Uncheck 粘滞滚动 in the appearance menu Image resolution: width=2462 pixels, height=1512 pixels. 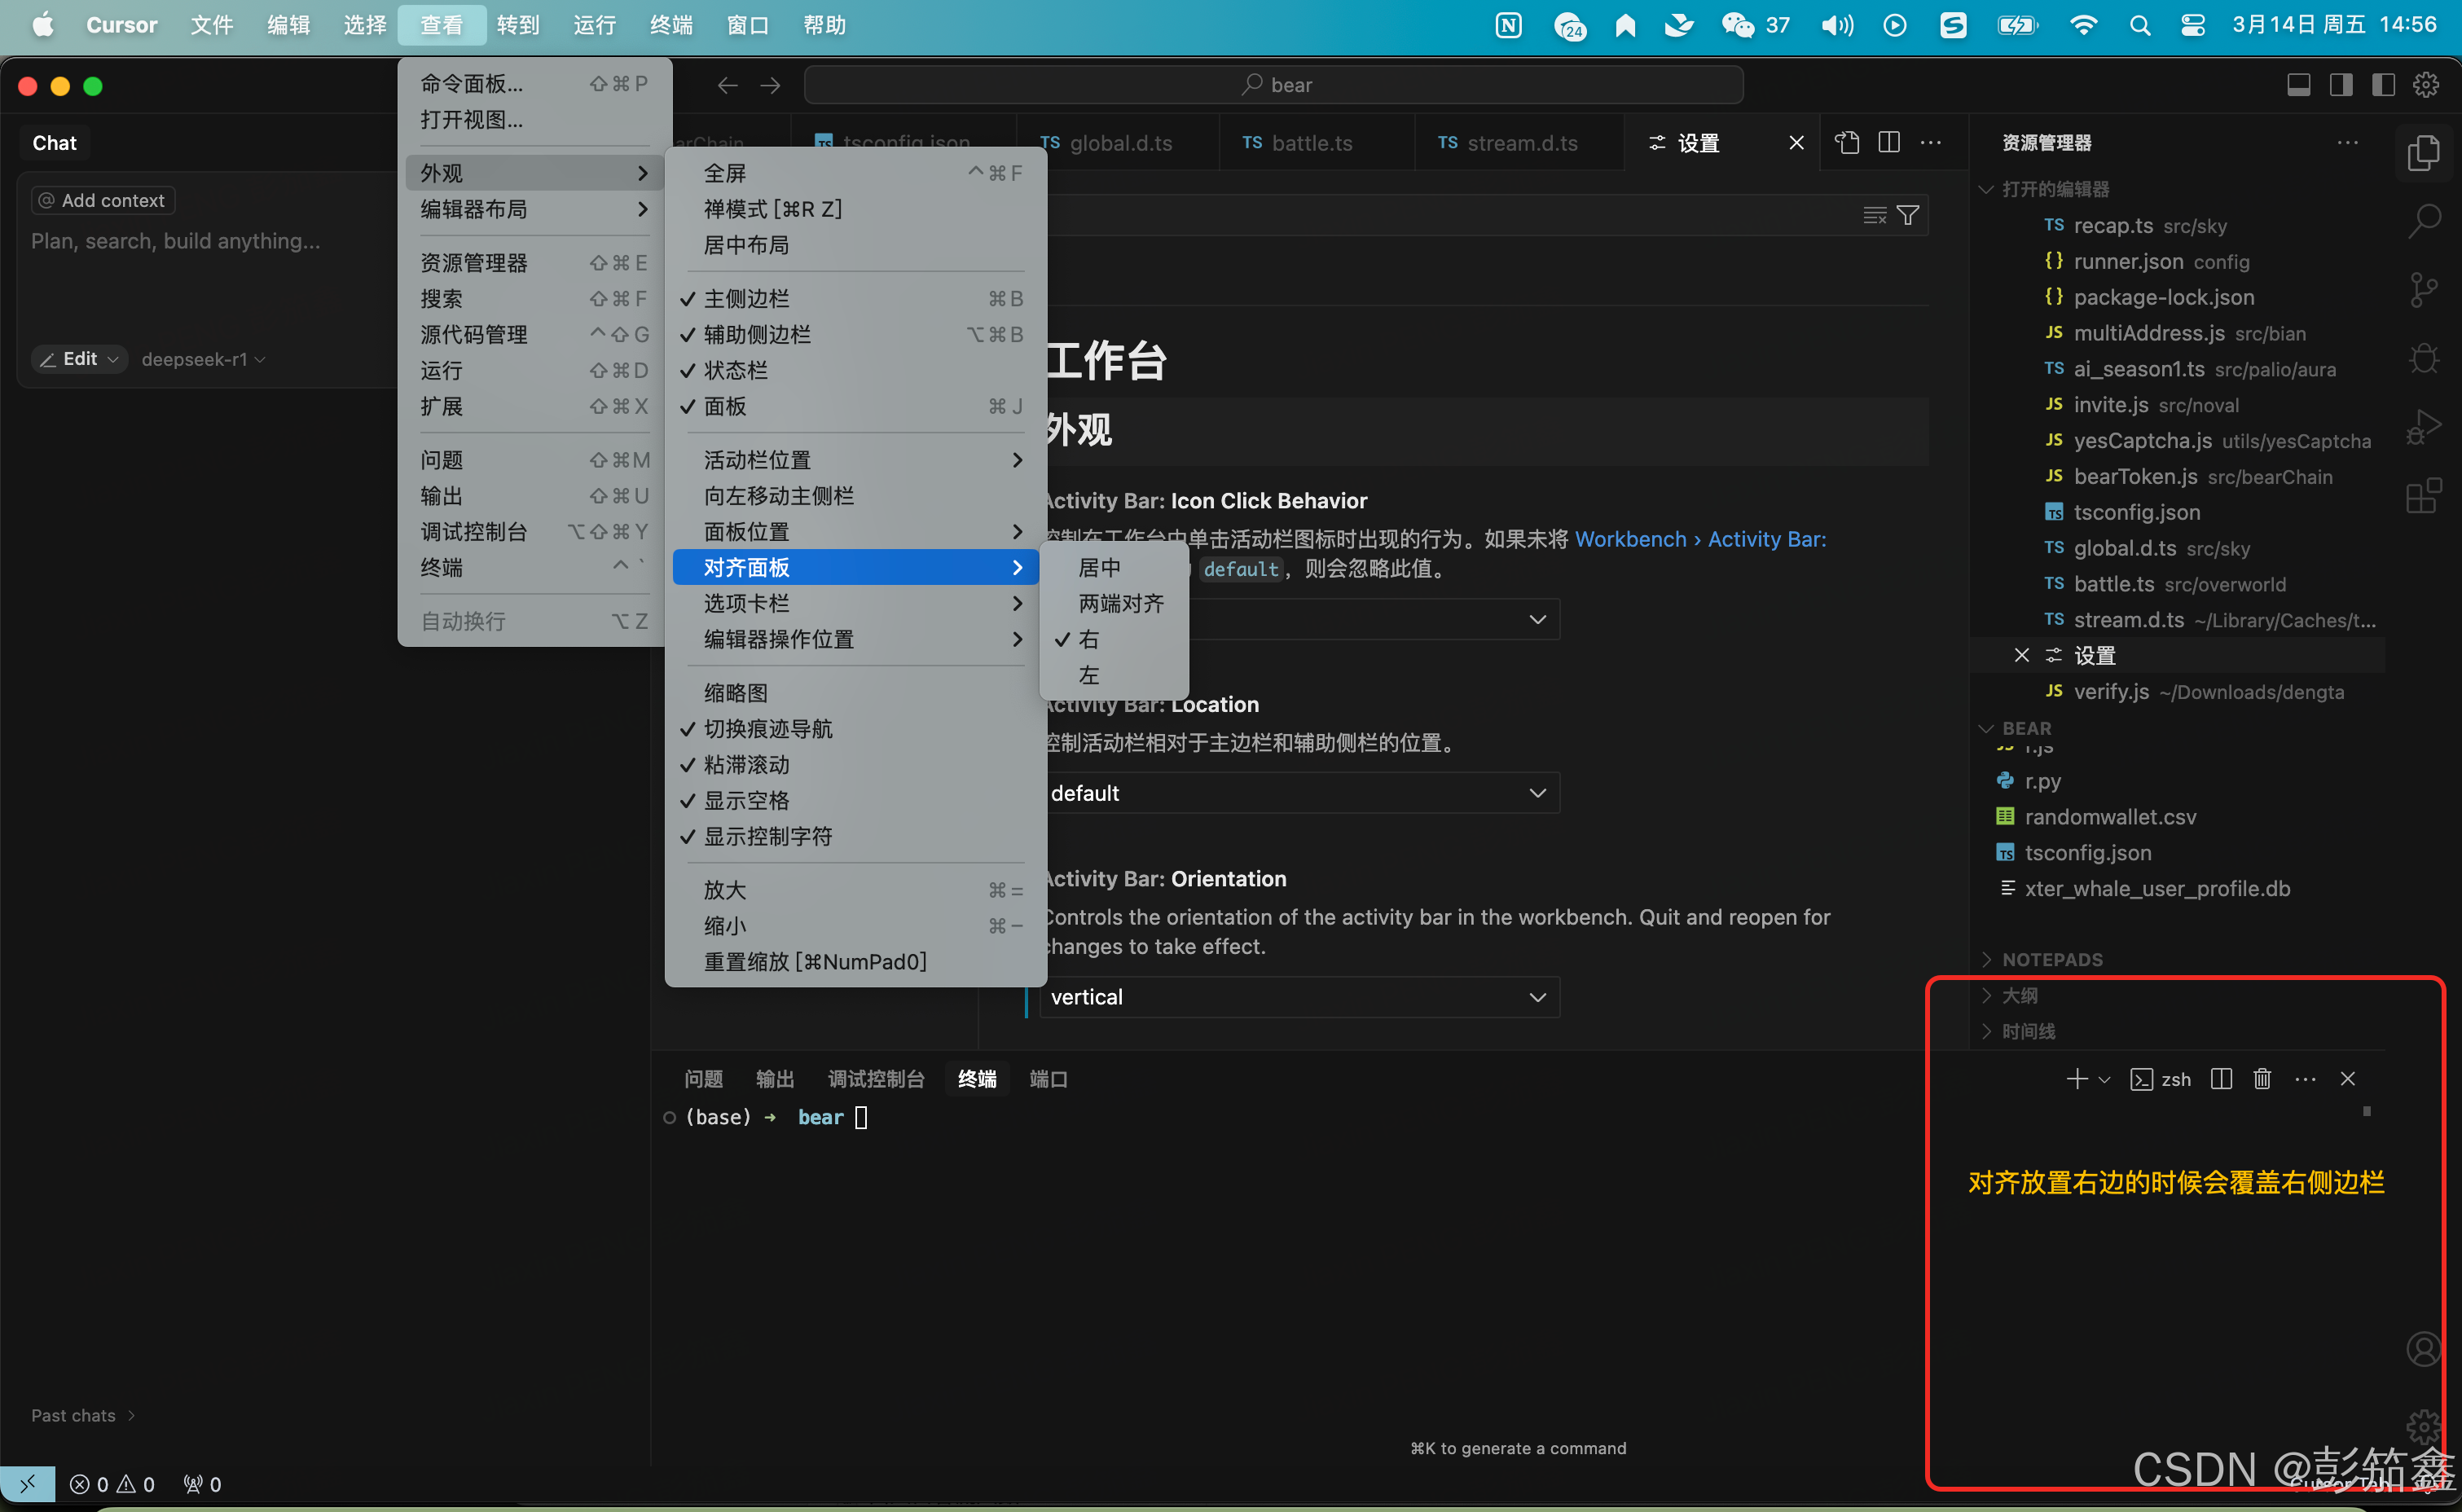[746, 765]
